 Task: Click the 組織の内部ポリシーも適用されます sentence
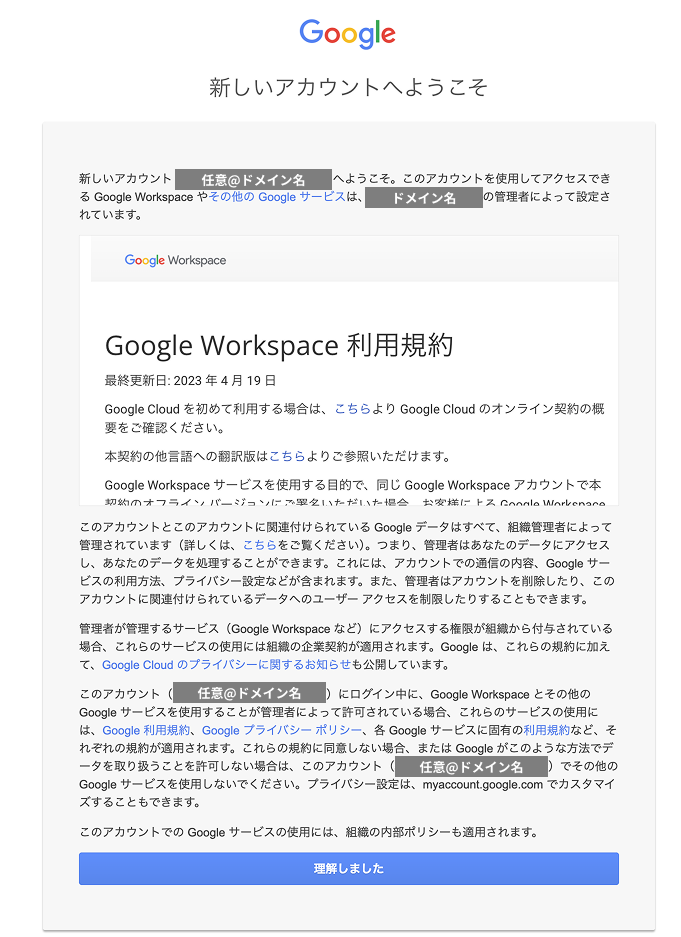tap(308, 832)
